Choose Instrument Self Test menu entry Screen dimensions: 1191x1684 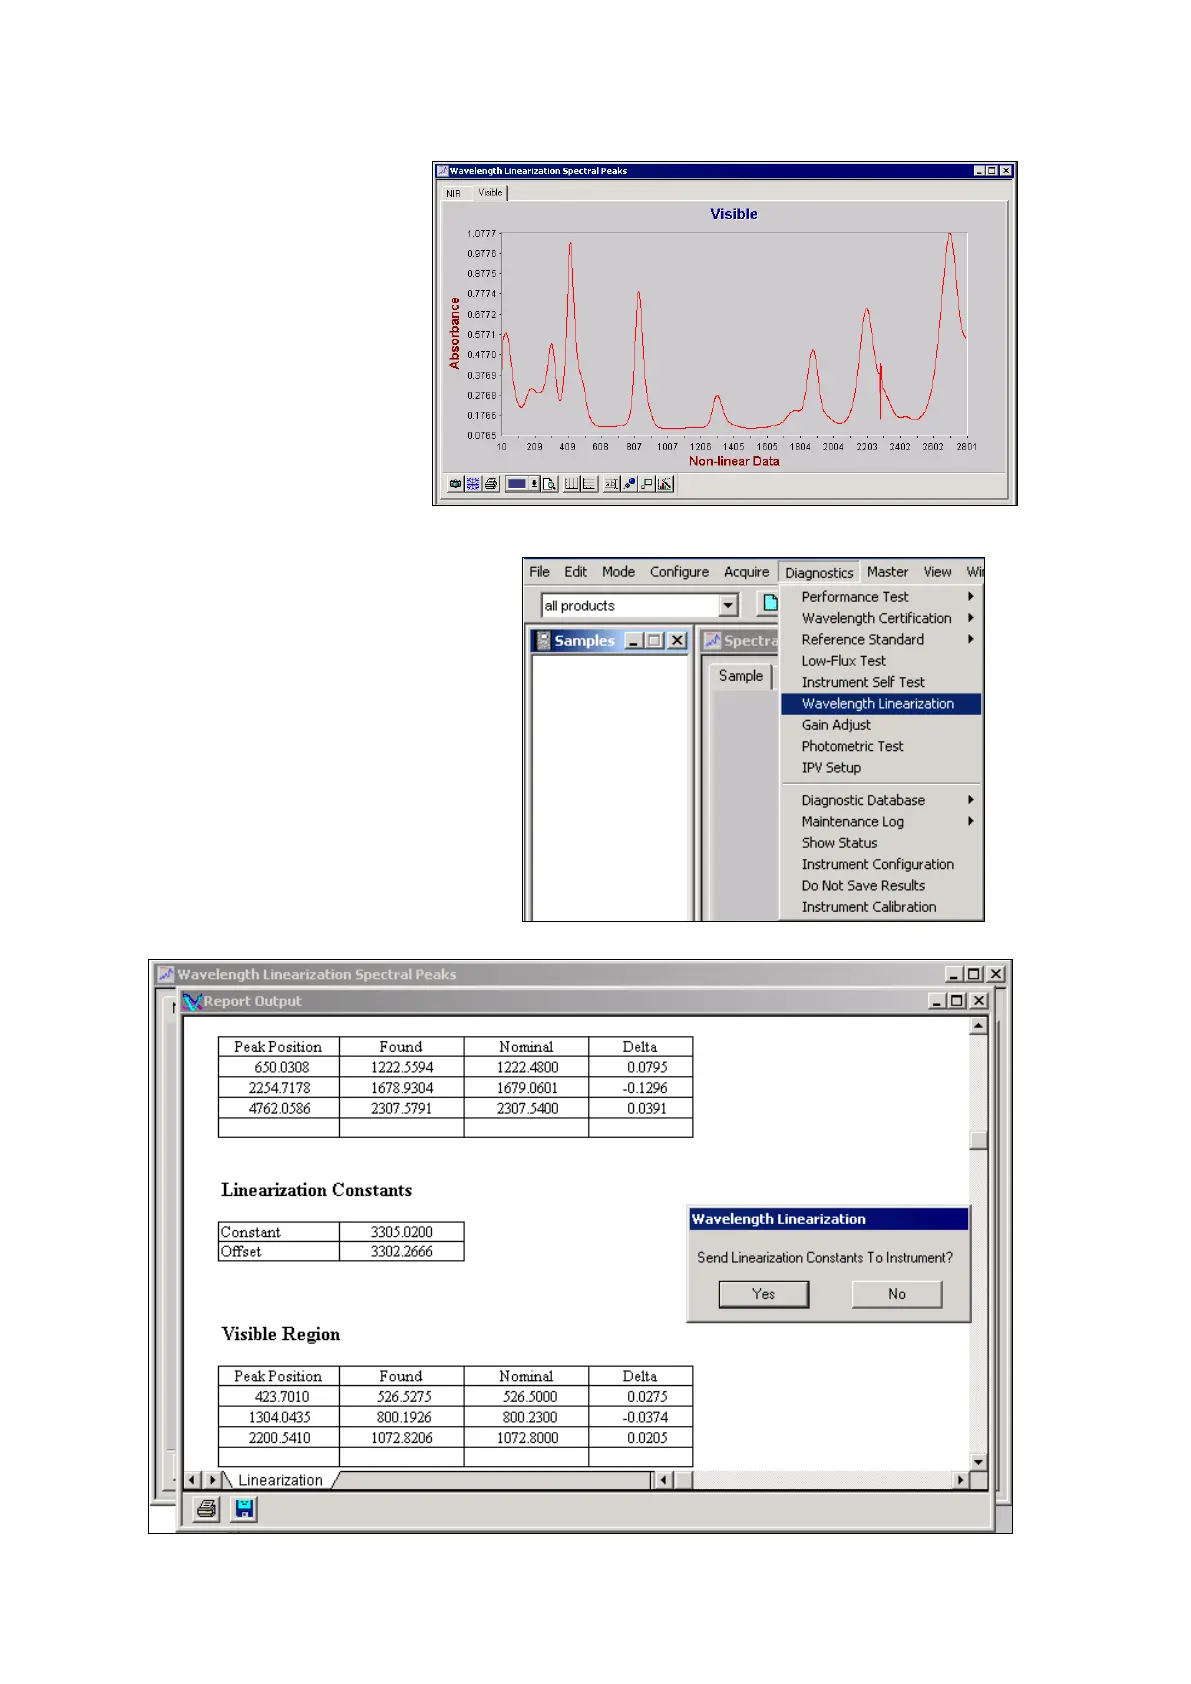[880, 682]
